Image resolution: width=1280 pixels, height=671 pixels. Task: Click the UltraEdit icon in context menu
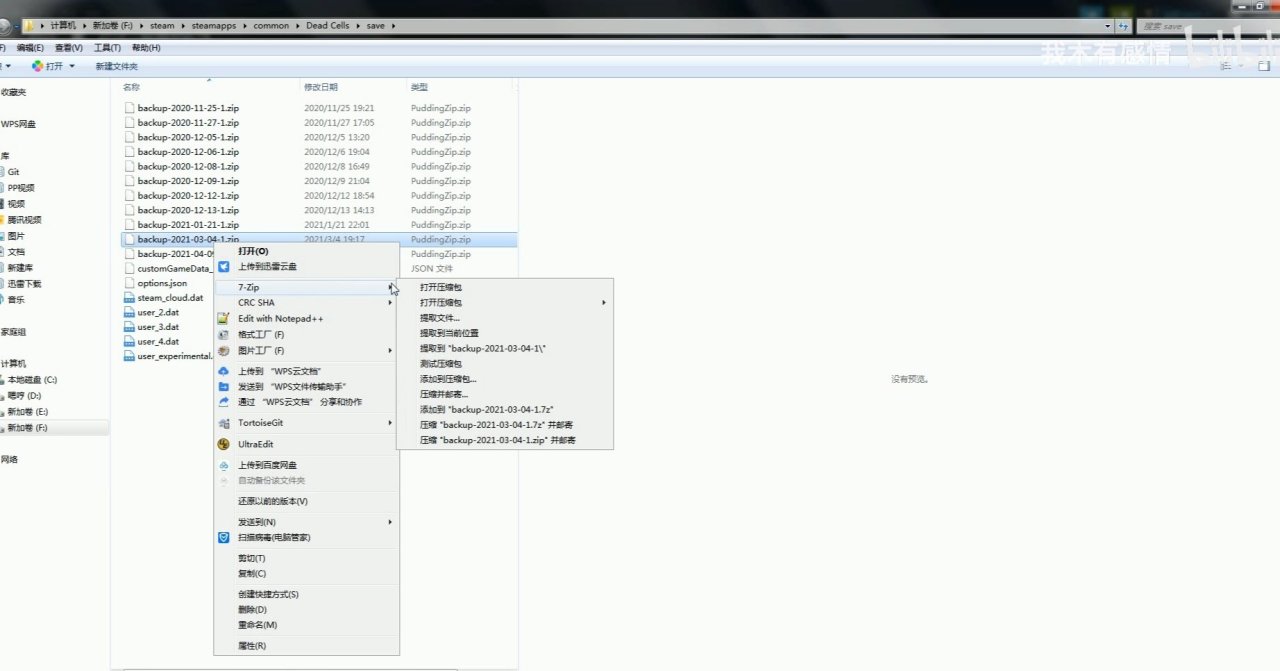coord(224,444)
